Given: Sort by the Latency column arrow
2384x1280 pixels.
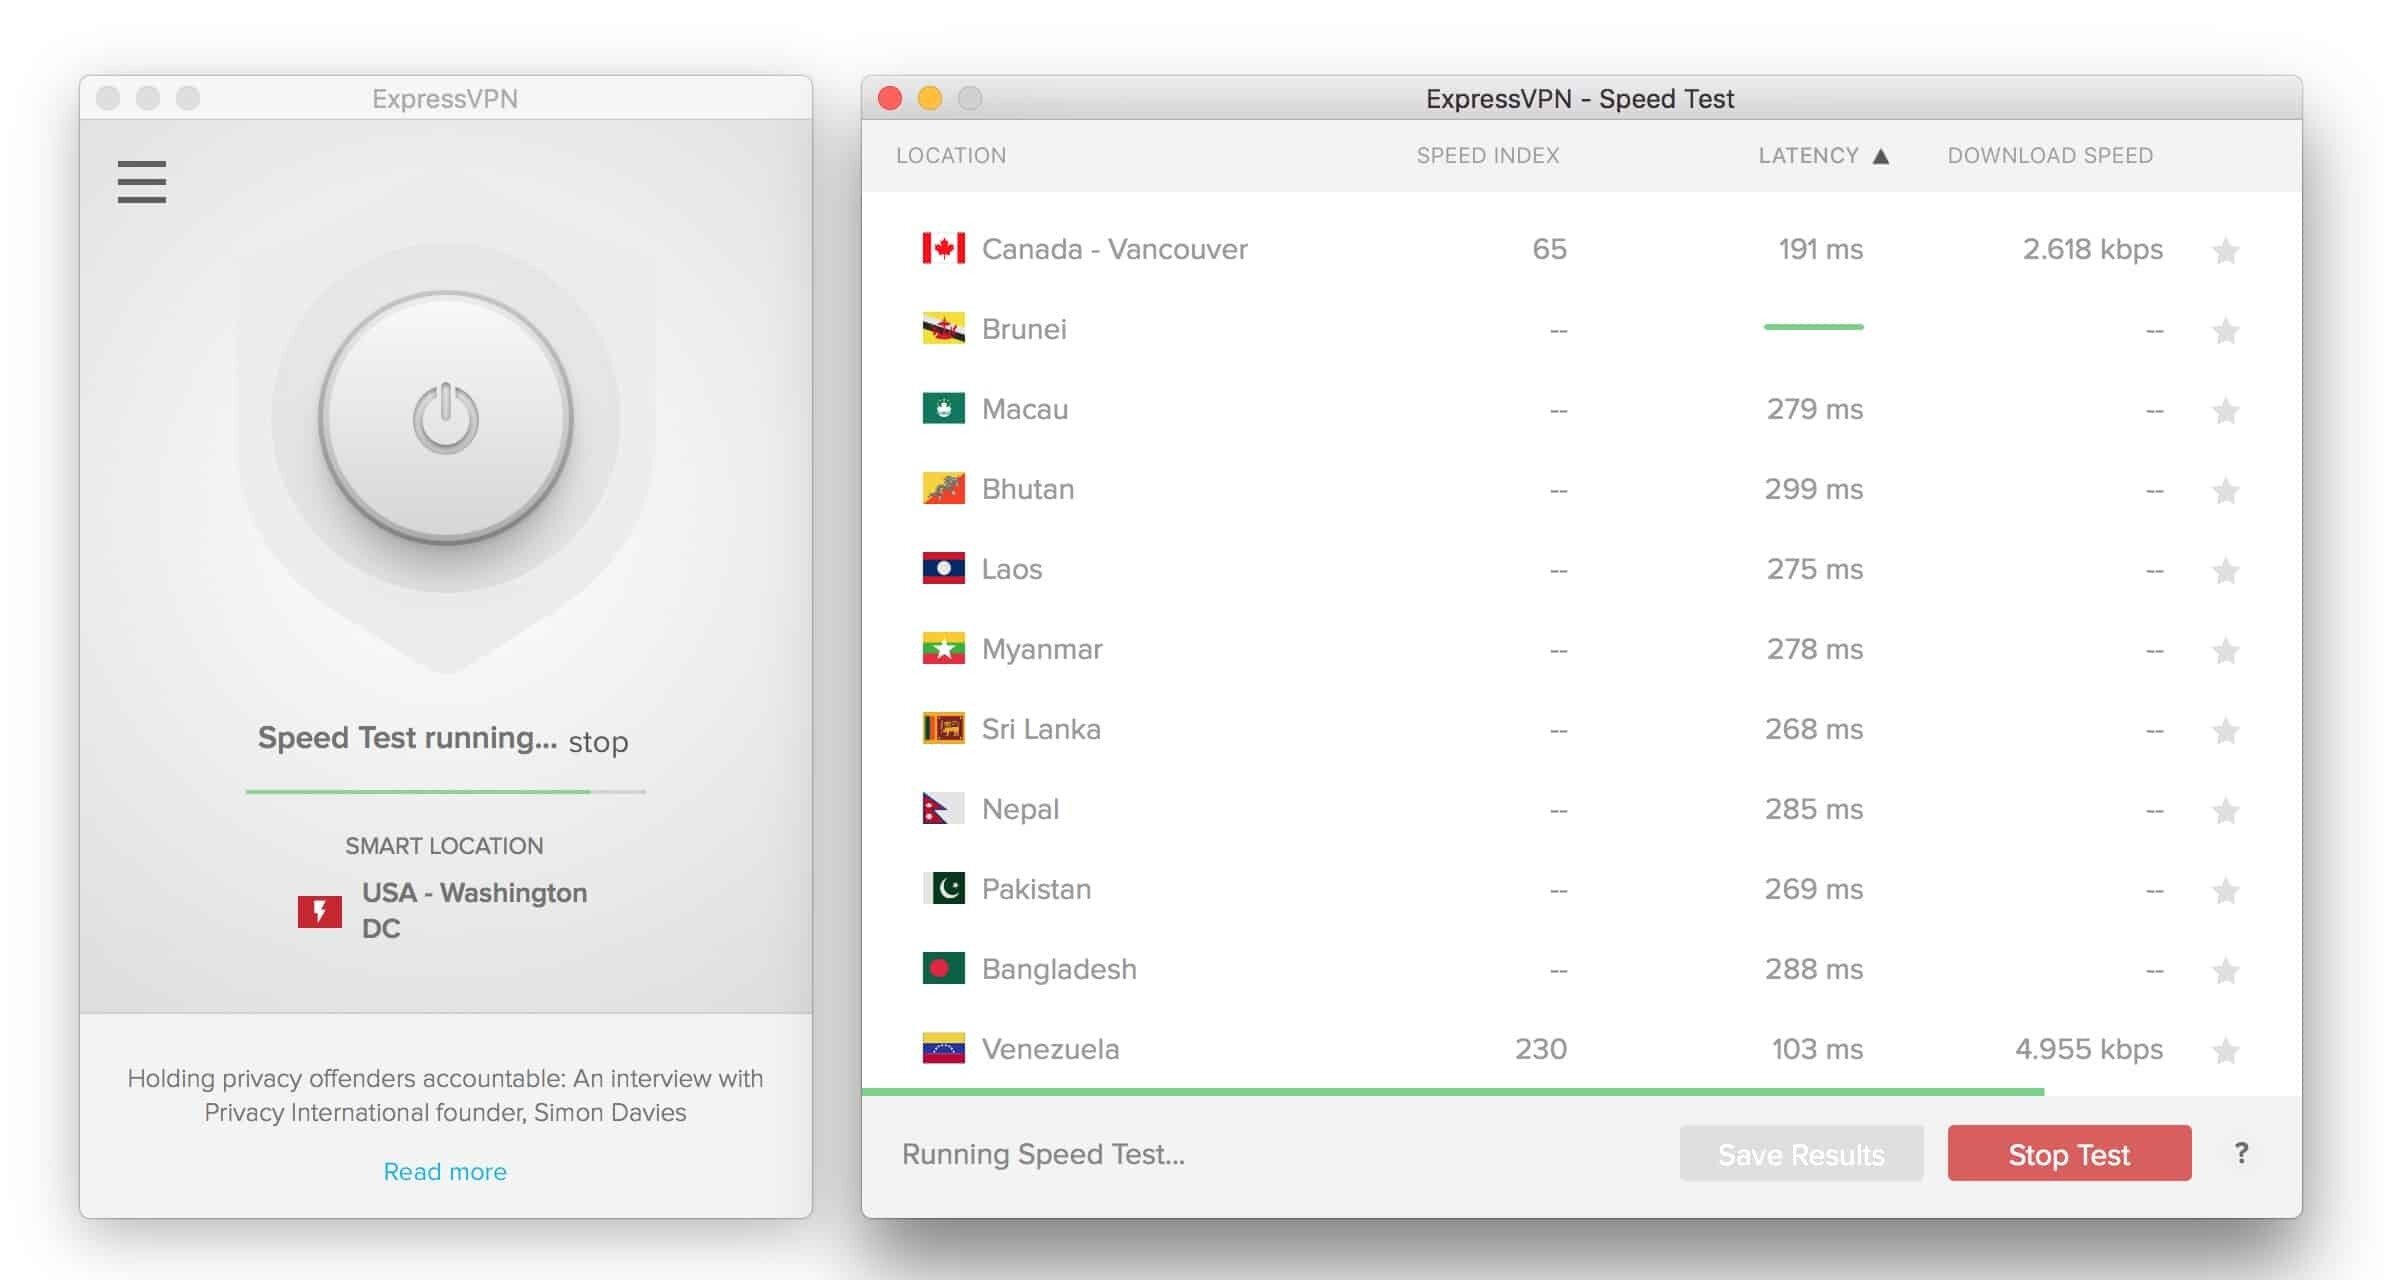Looking at the screenshot, I should (x=1880, y=156).
